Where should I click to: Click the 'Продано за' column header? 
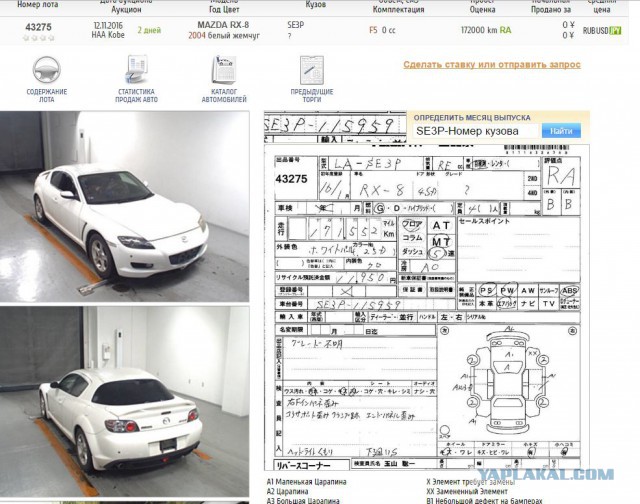point(551,9)
